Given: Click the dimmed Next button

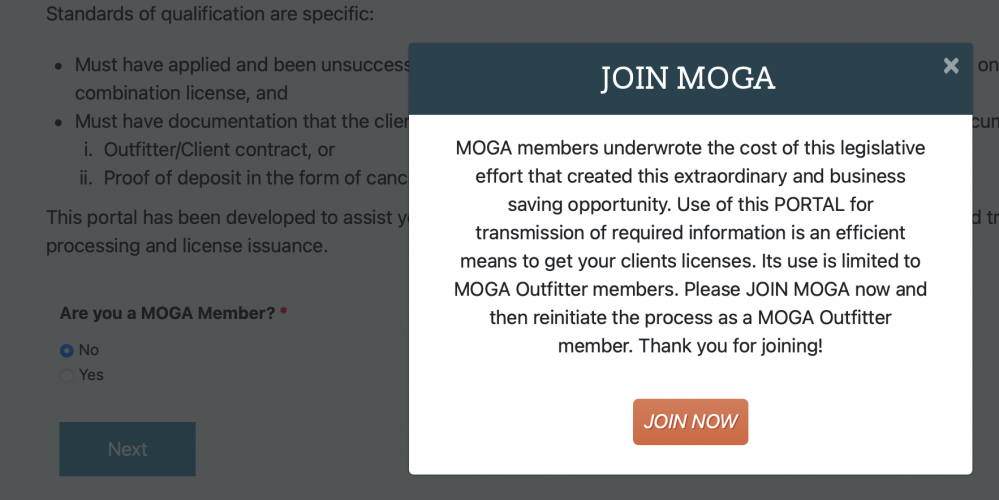Looking at the screenshot, I should [127, 449].
